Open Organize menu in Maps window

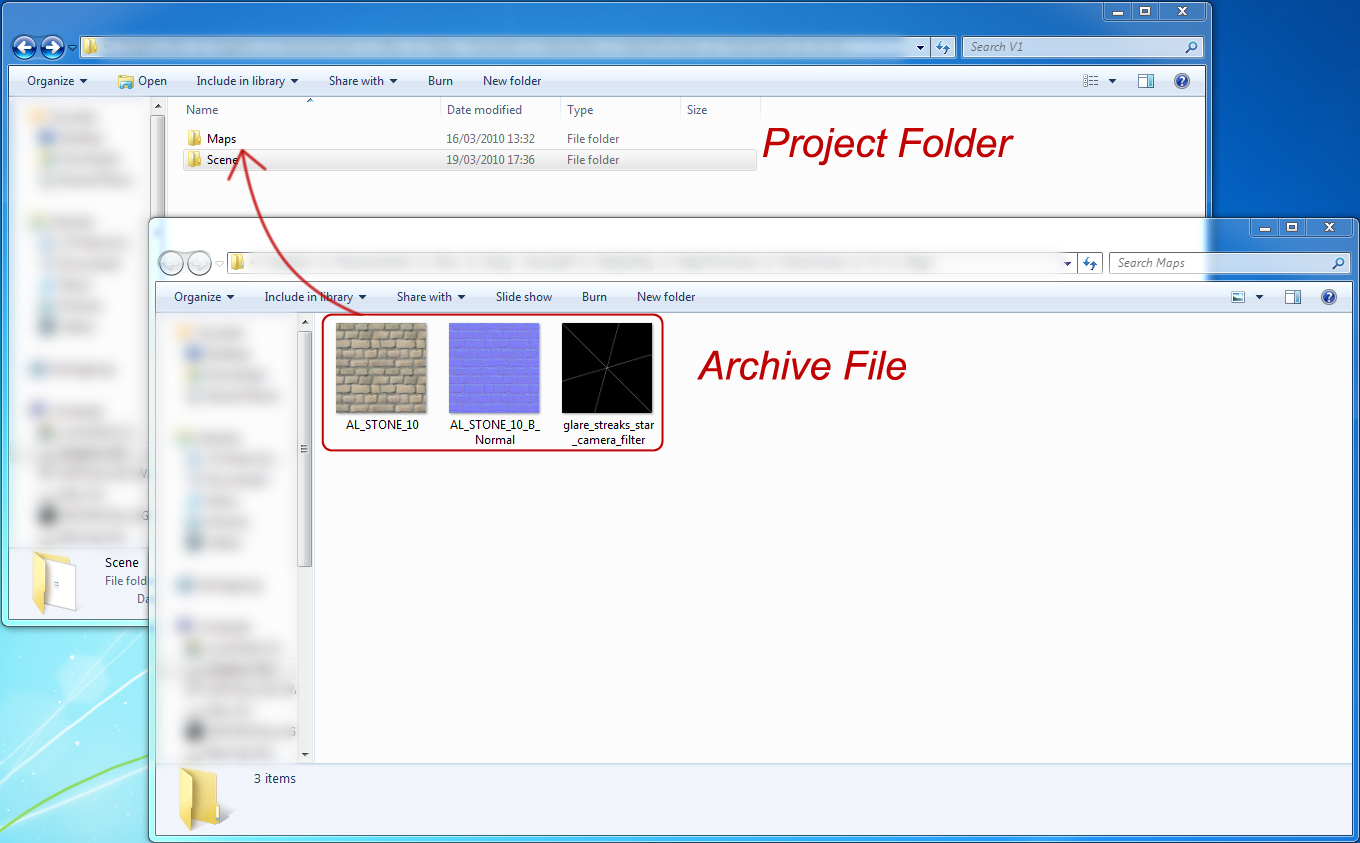204,297
